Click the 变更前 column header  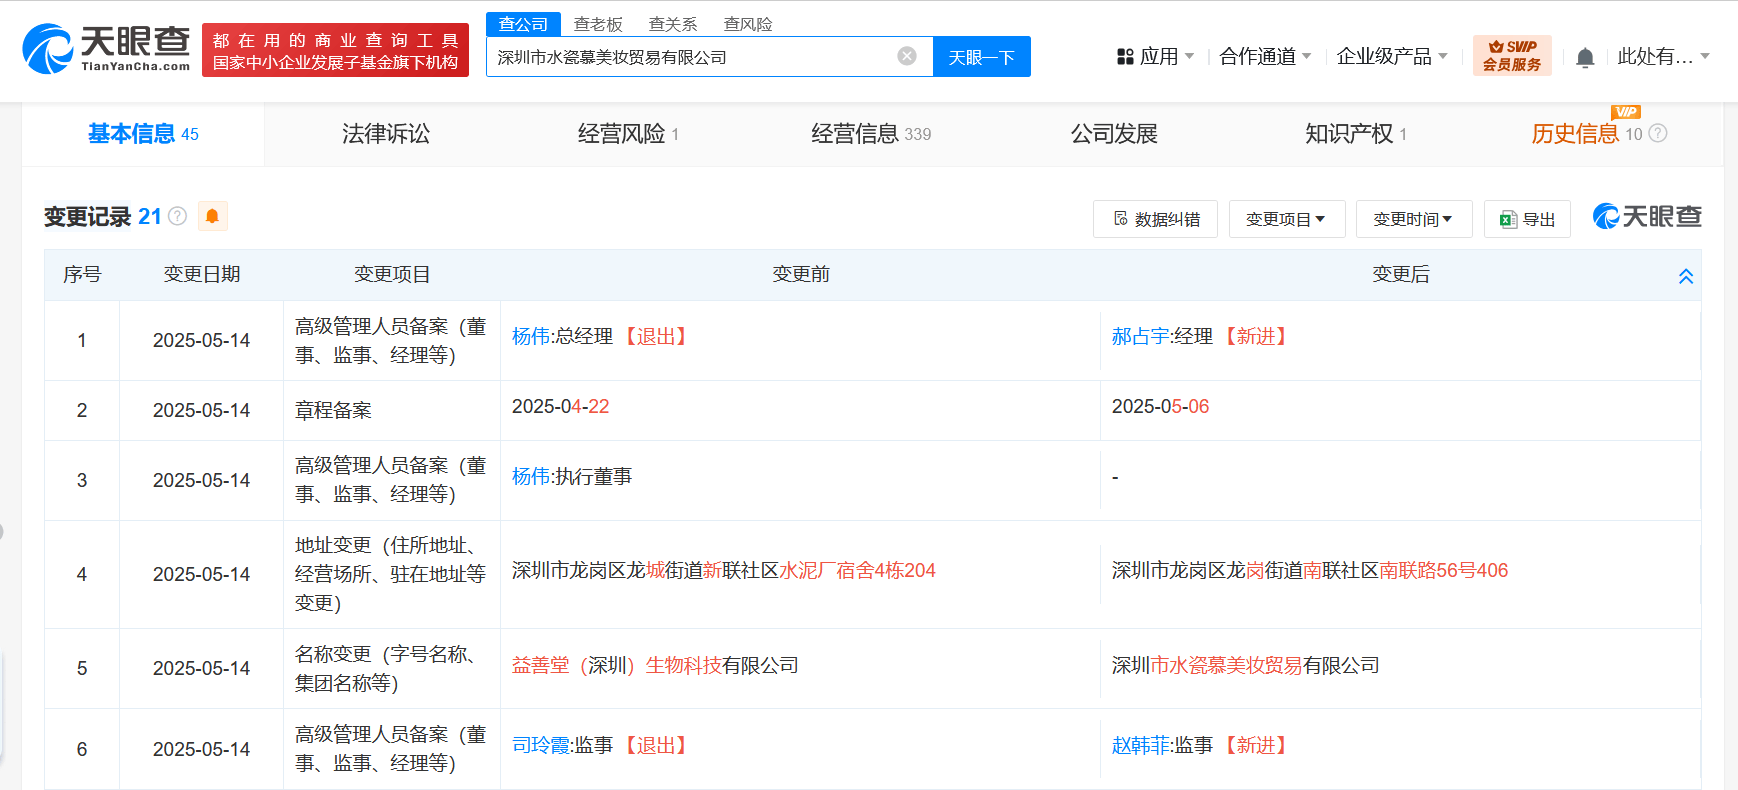(801, 275)
